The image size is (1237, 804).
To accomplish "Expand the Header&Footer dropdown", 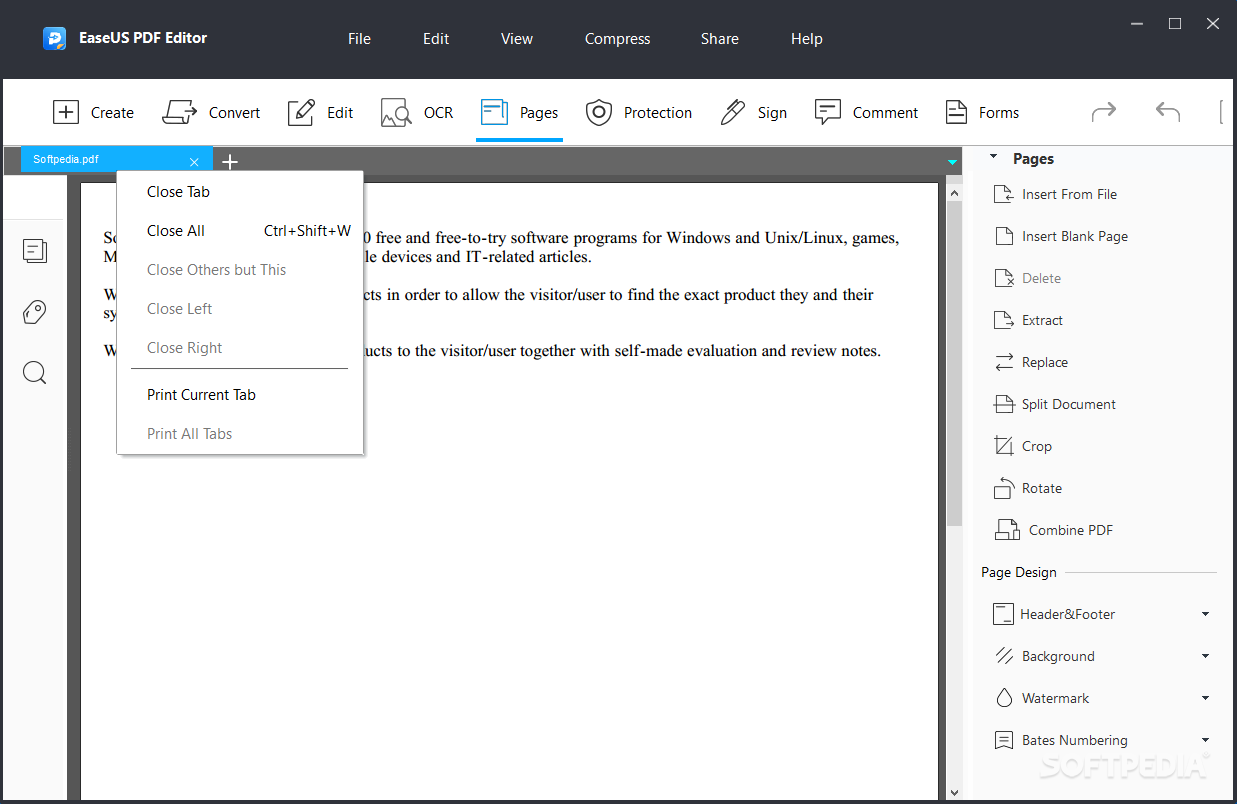I will 1205,614.
